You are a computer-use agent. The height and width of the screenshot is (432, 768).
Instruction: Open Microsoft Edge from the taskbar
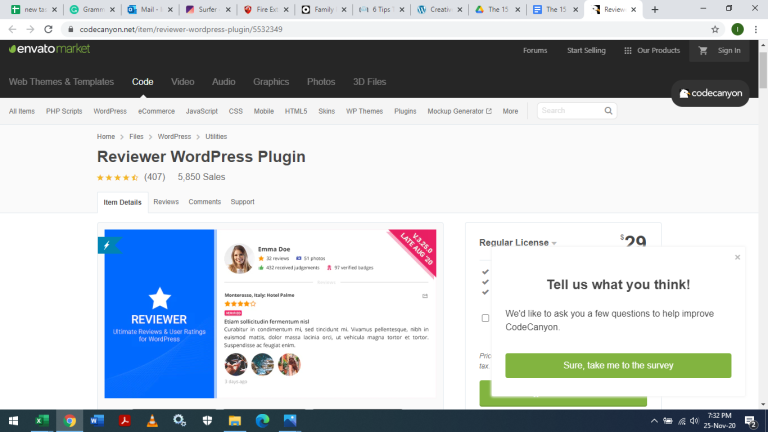click(263, 421)
